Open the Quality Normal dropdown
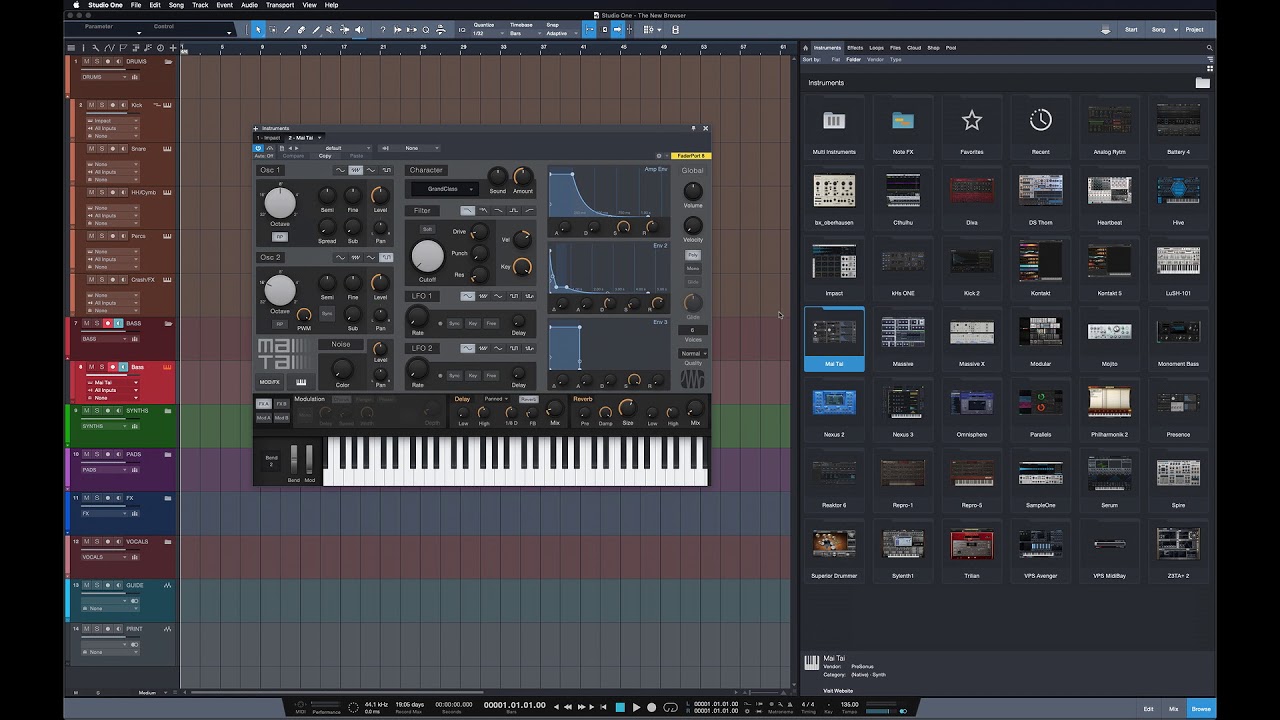1280x720 pixels. pos(693,353)
